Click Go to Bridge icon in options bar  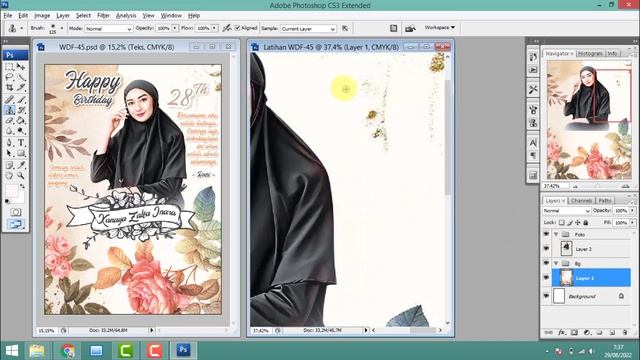click(410, 28)
